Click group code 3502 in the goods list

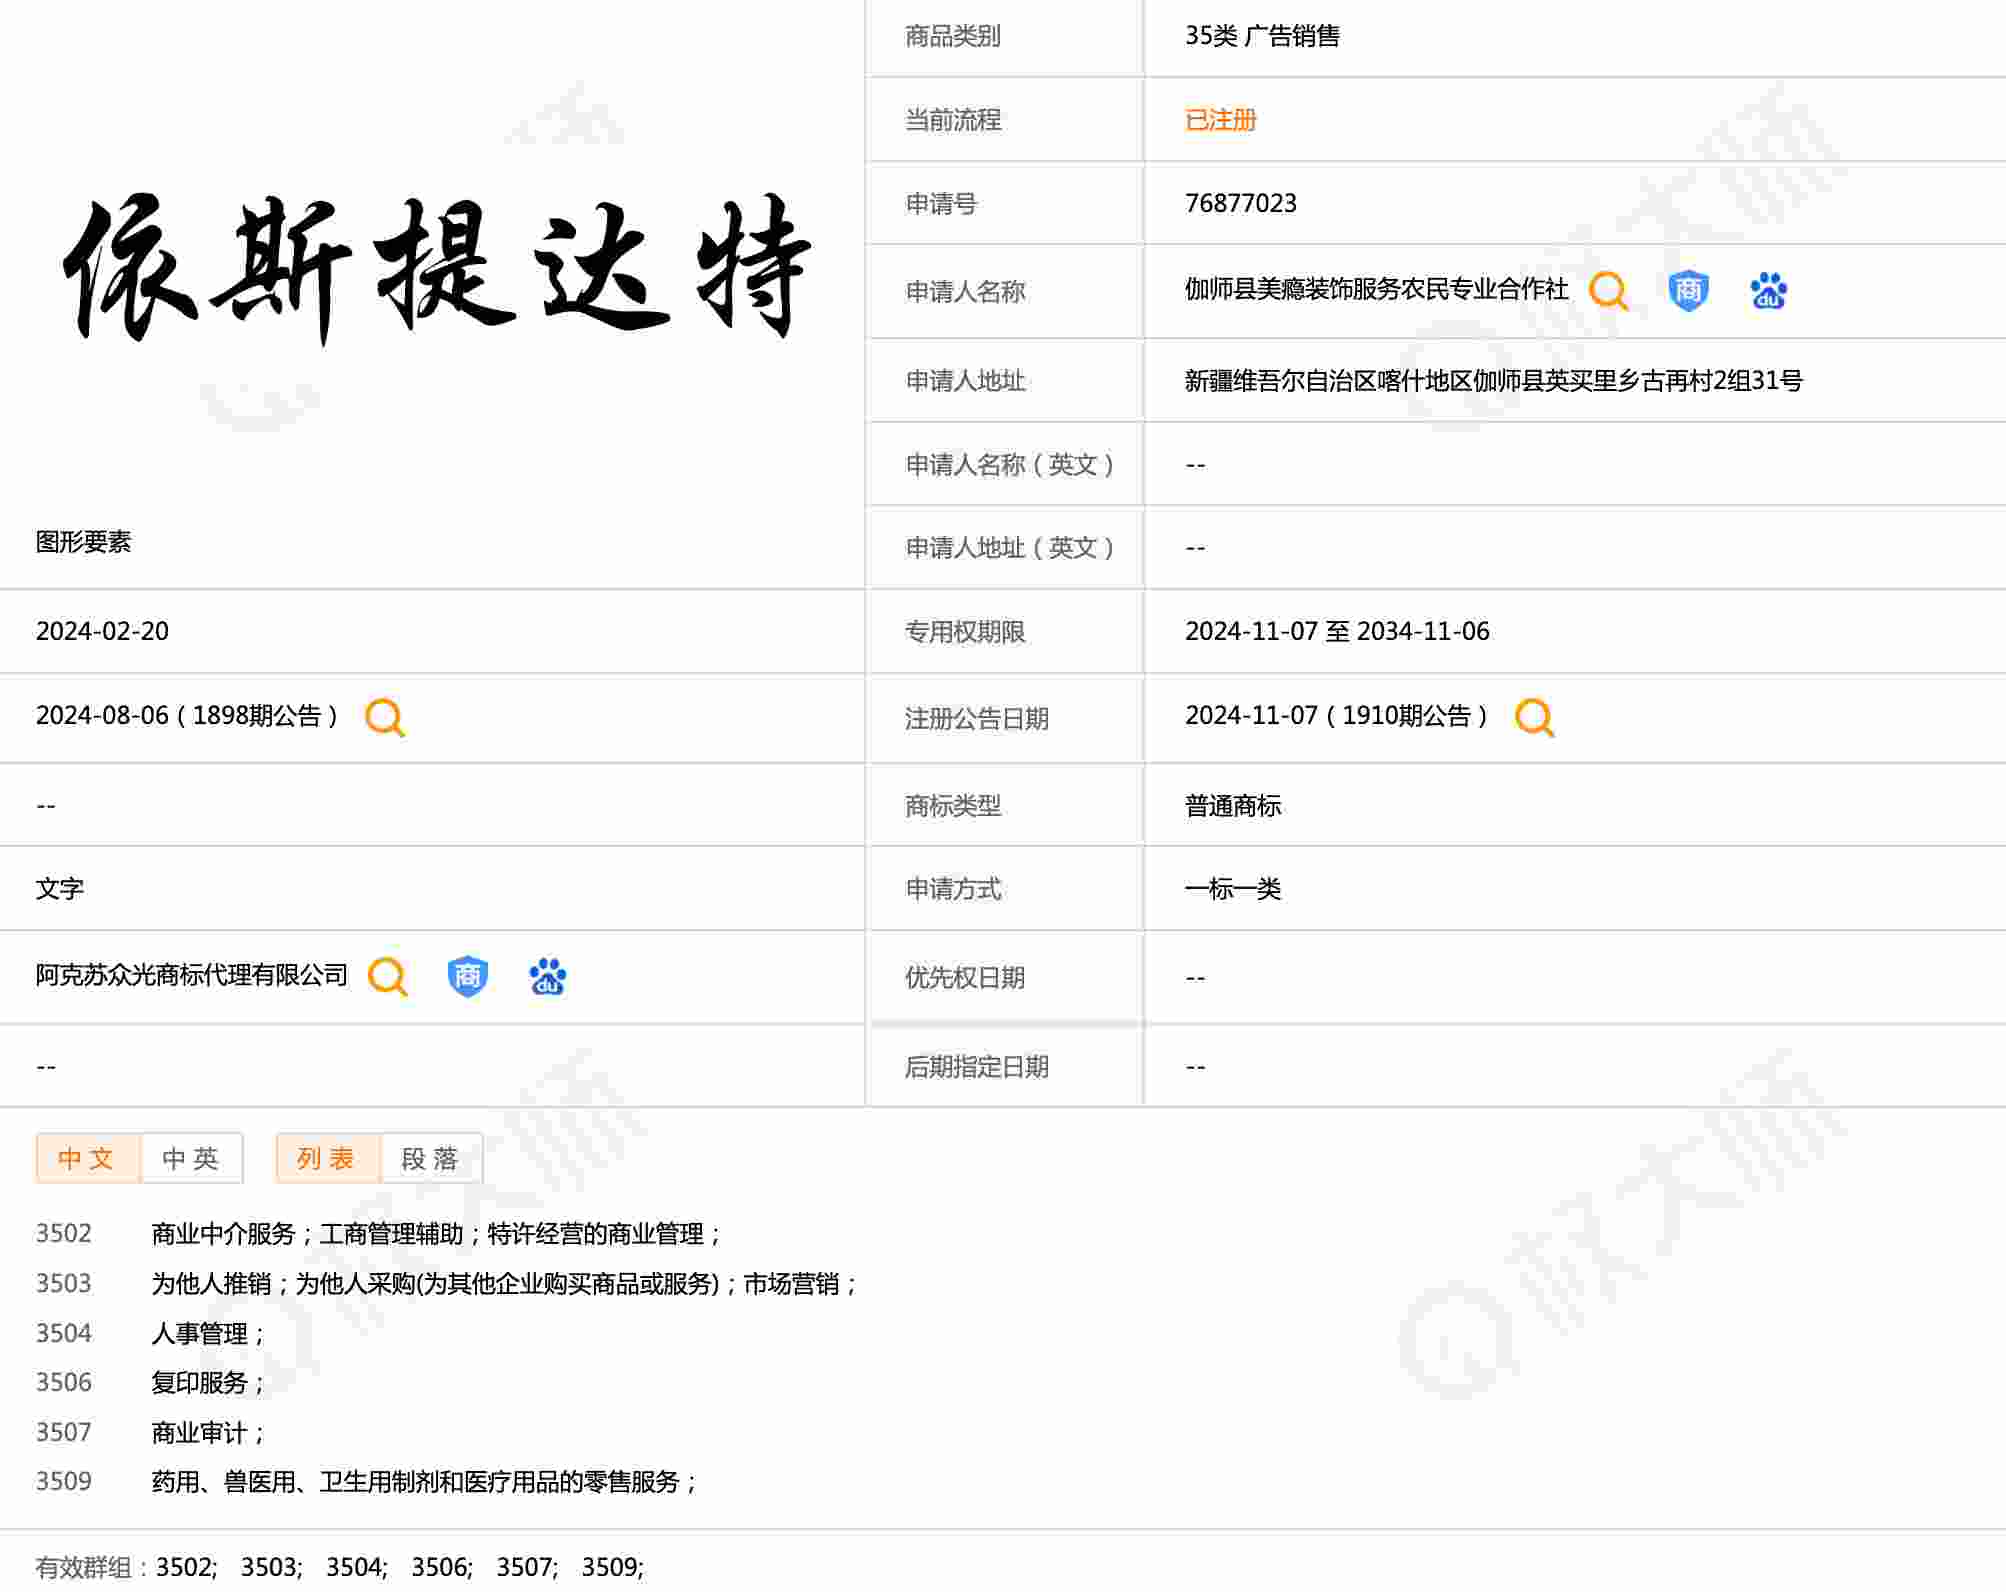pos(64,1233)
